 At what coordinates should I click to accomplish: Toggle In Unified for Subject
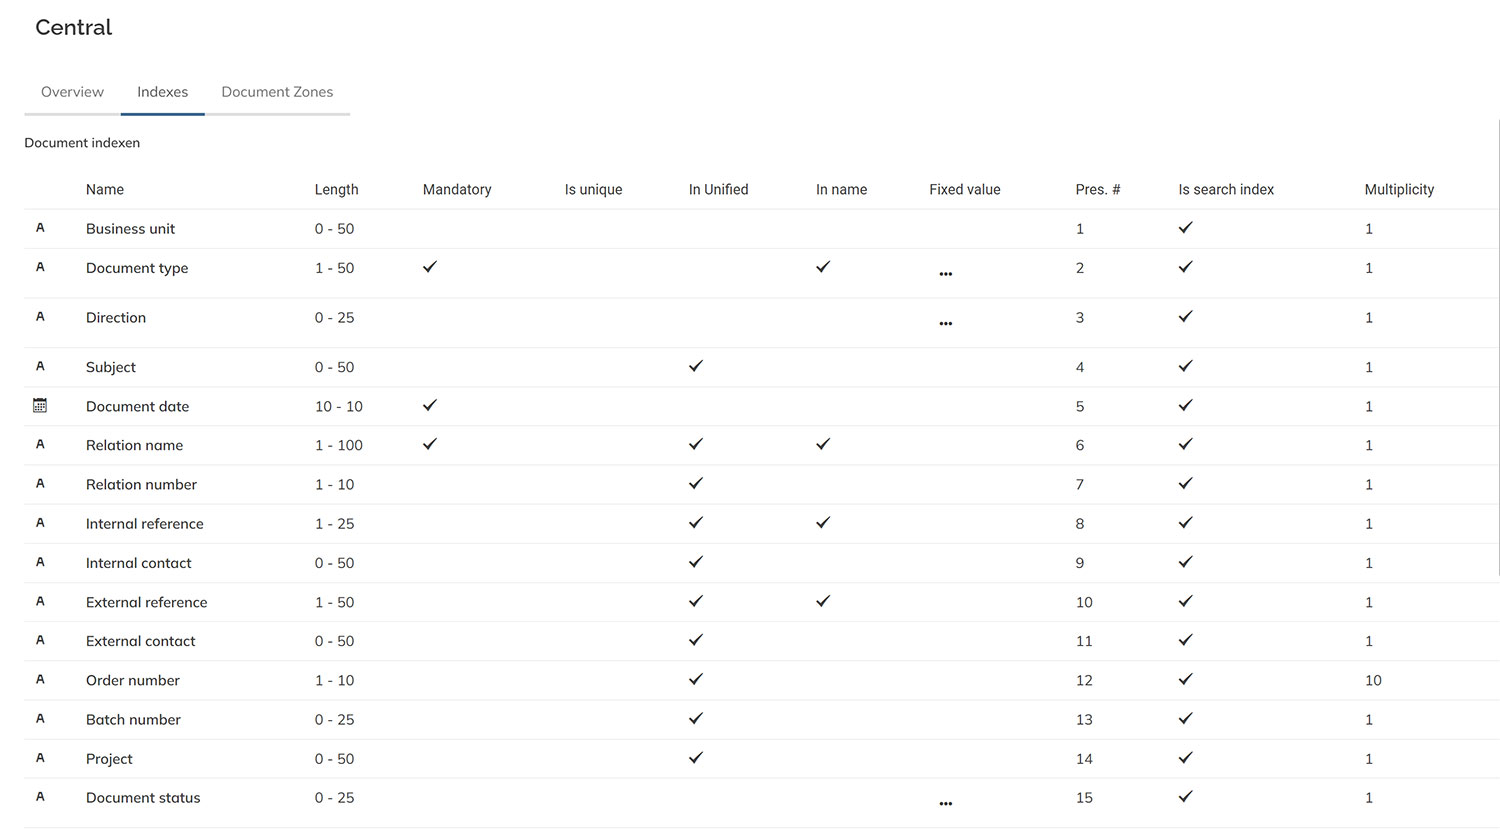coord(695,366)
